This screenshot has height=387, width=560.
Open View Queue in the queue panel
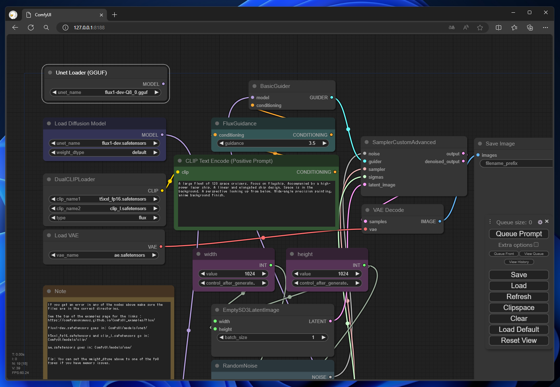click(534, 254)
